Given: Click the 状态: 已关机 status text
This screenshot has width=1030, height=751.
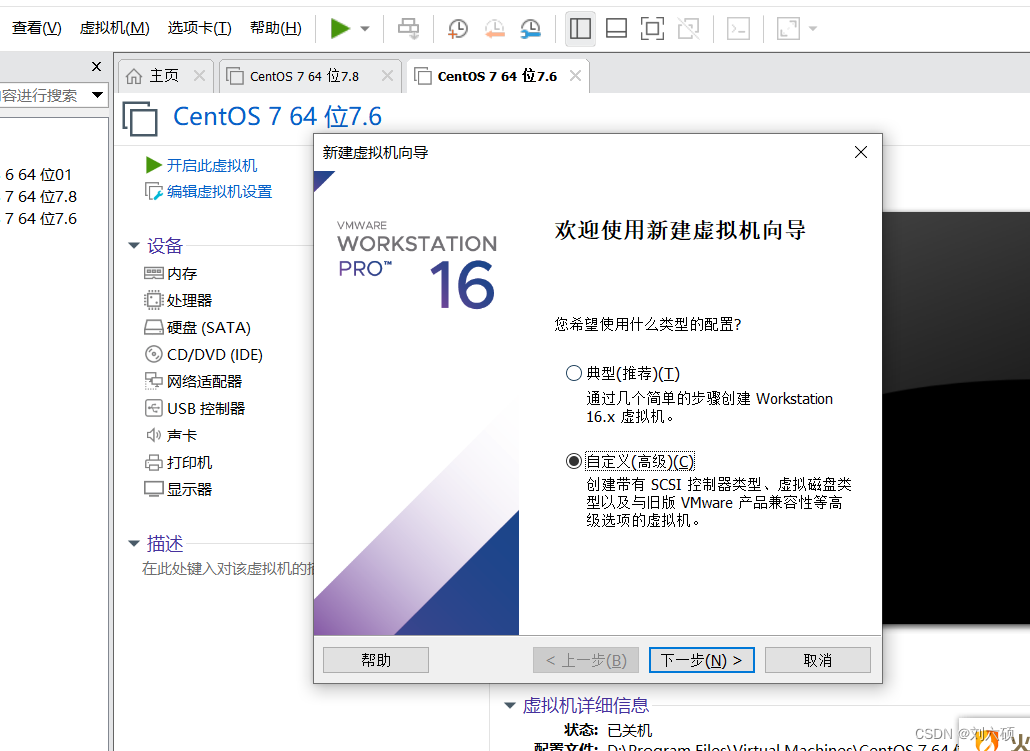Looking at the screenshot, I should (608, 730).
